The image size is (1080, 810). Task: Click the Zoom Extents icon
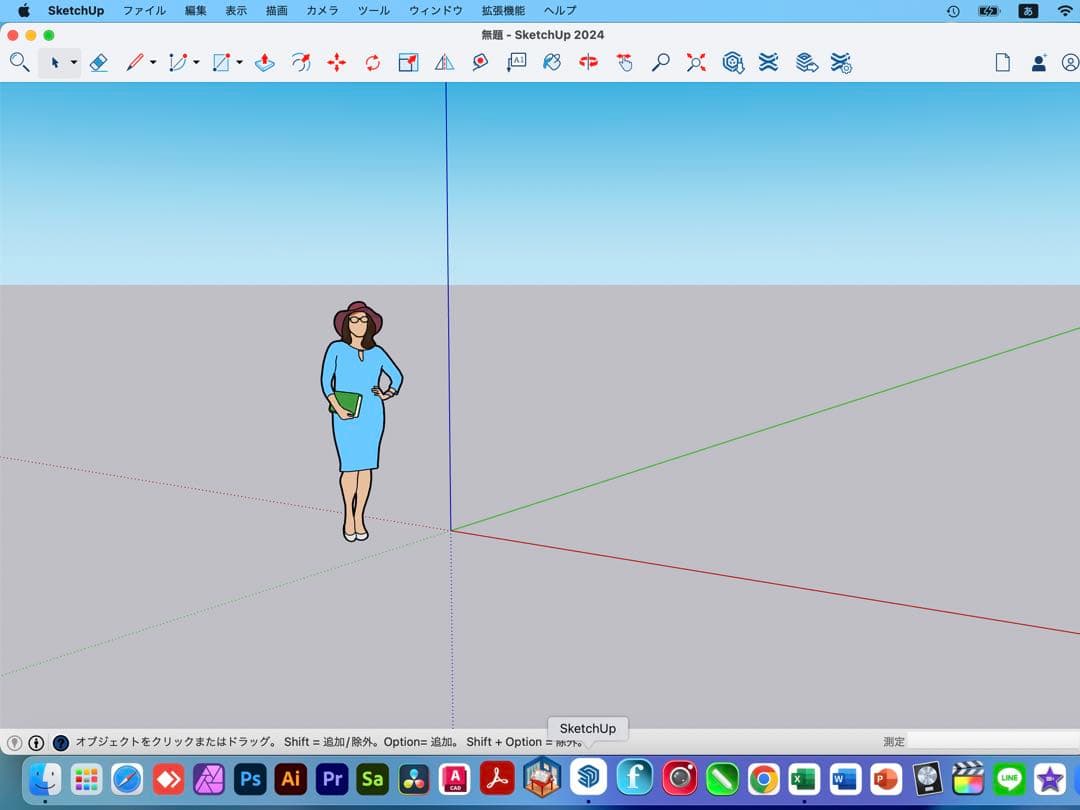[x=697, y=62]
